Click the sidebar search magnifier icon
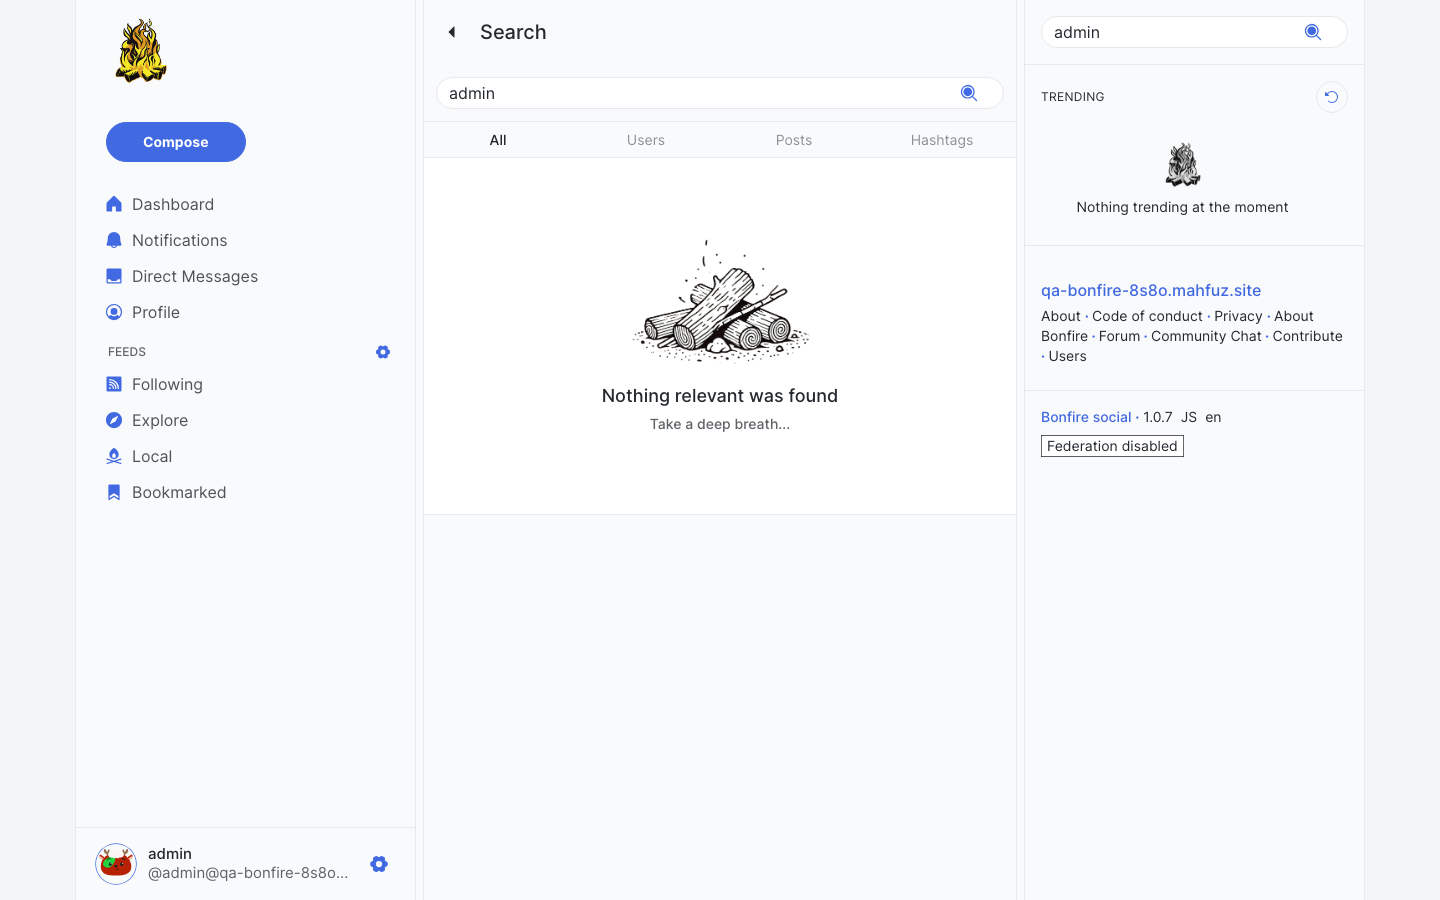This screenshot has width=1440, height=900. 1313,32
